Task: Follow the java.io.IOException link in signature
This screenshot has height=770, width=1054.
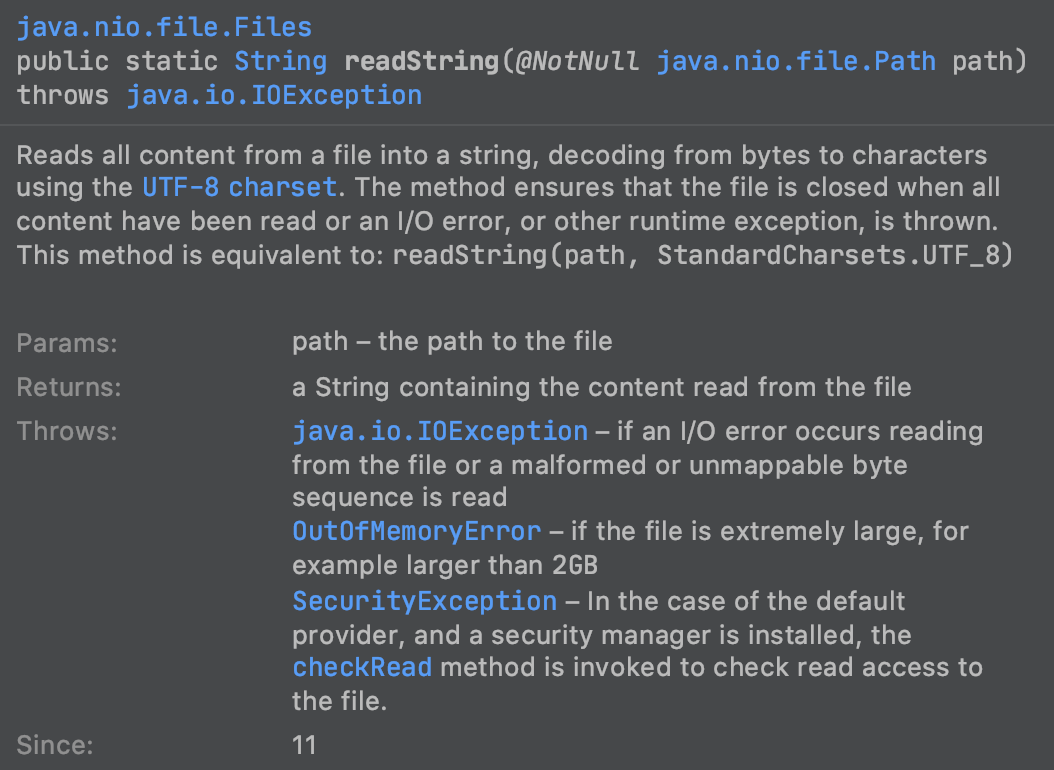Action: [x=274, y=95]
